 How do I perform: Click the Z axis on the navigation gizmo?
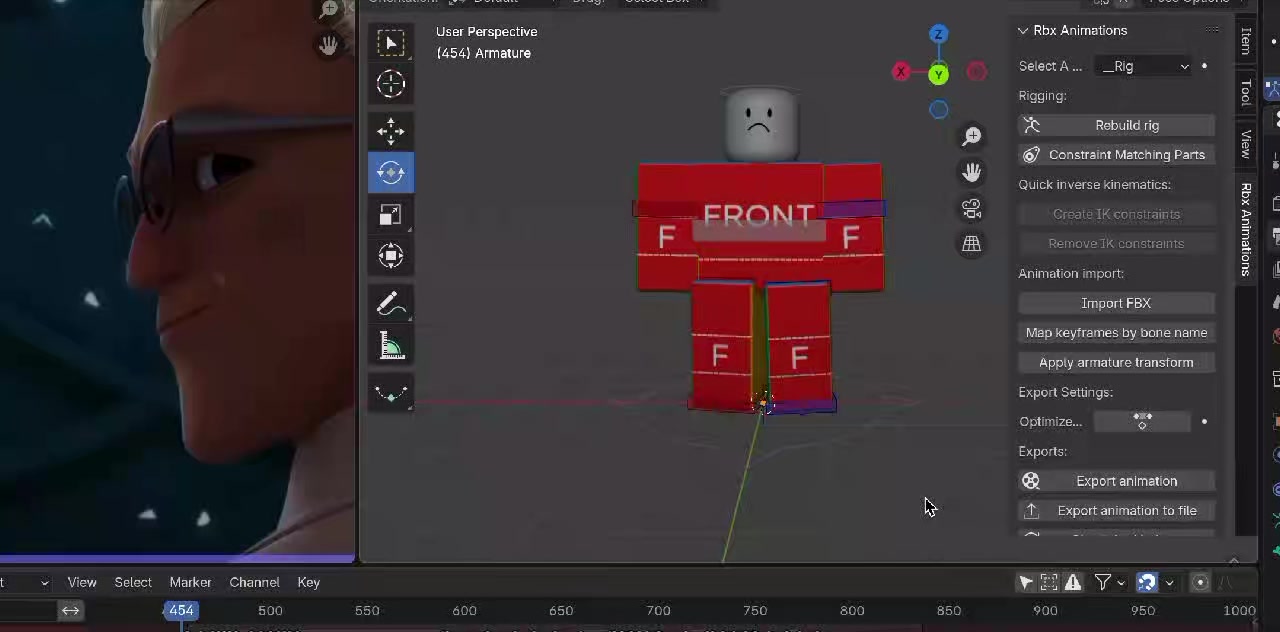(938, 35)
